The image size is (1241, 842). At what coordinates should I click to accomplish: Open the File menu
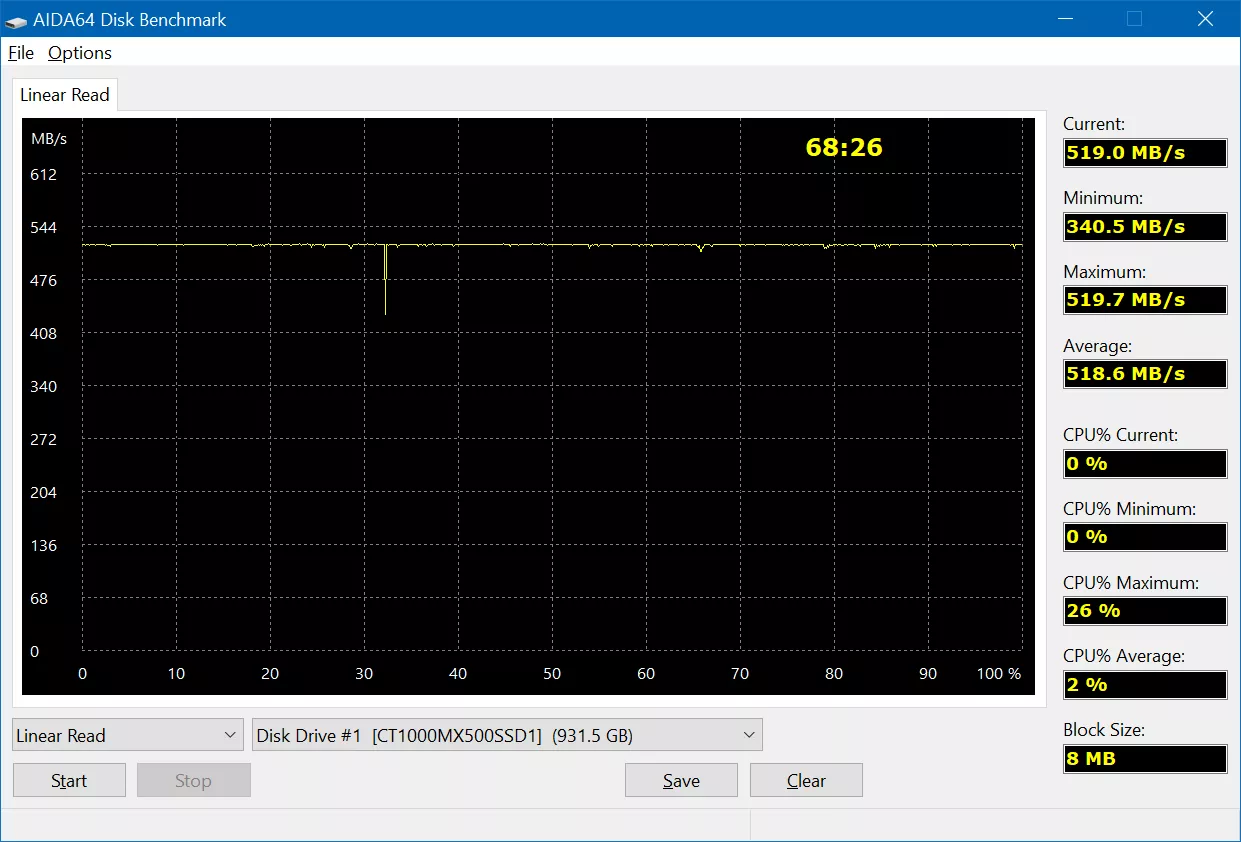pos(21,53)
